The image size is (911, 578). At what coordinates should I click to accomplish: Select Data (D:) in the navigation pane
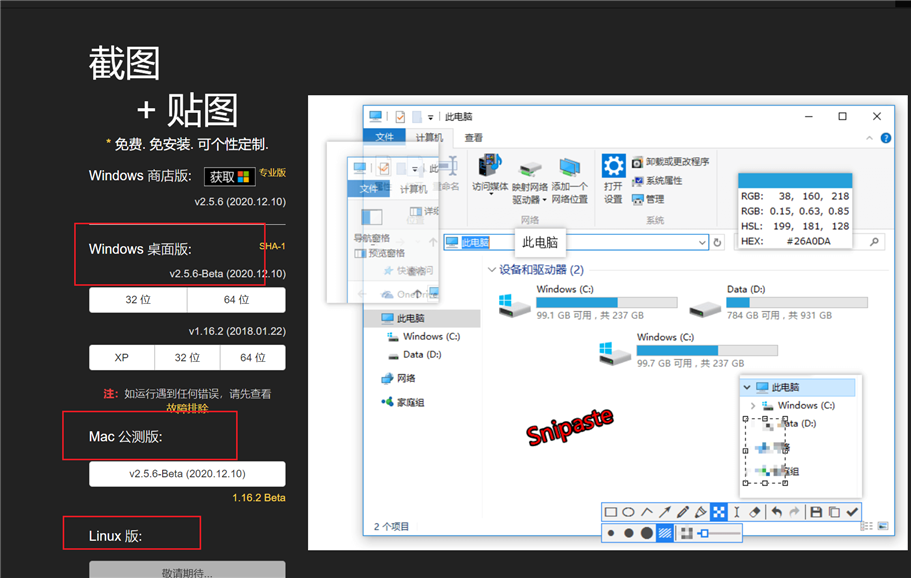[415, 354]
